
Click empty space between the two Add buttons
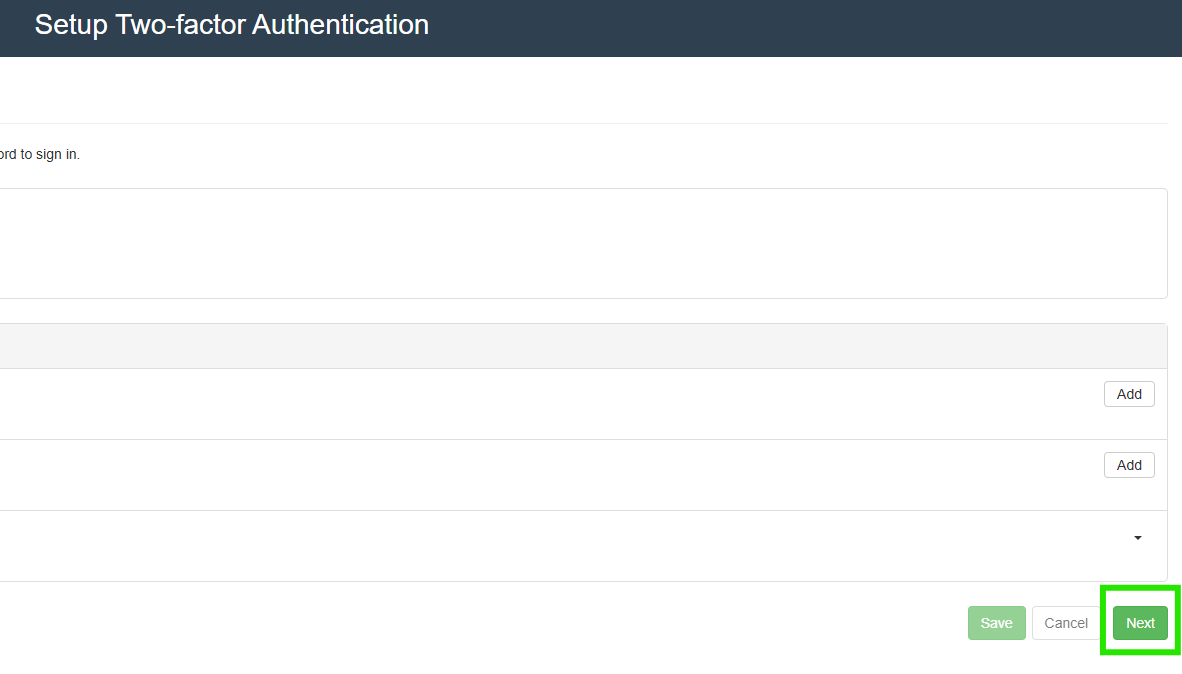(1129, 430)
